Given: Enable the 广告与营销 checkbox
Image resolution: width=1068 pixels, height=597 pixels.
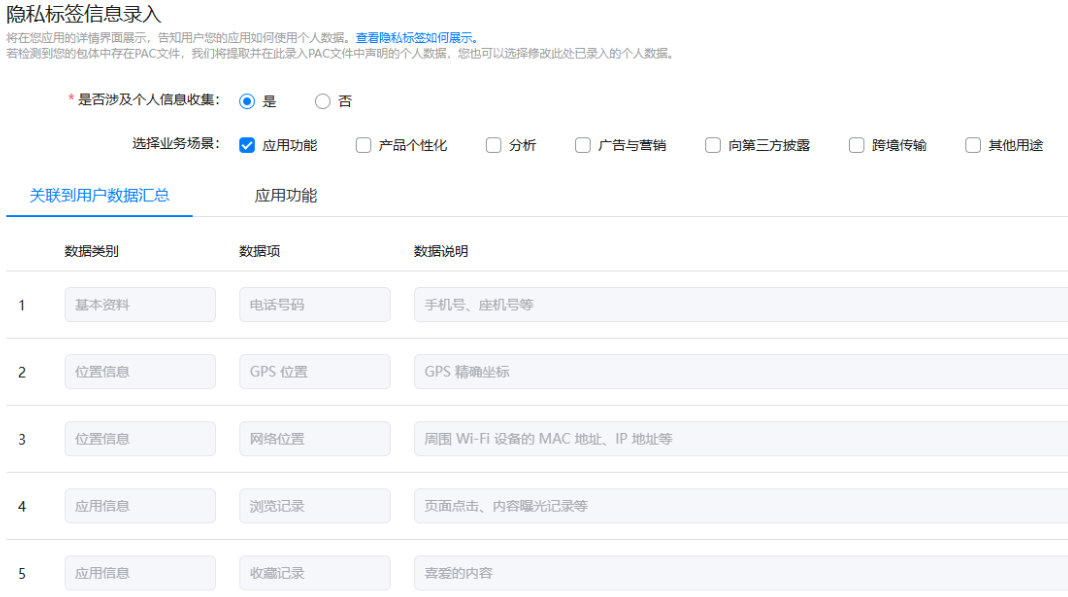Looking at the screenshot, I should point(582,144).
